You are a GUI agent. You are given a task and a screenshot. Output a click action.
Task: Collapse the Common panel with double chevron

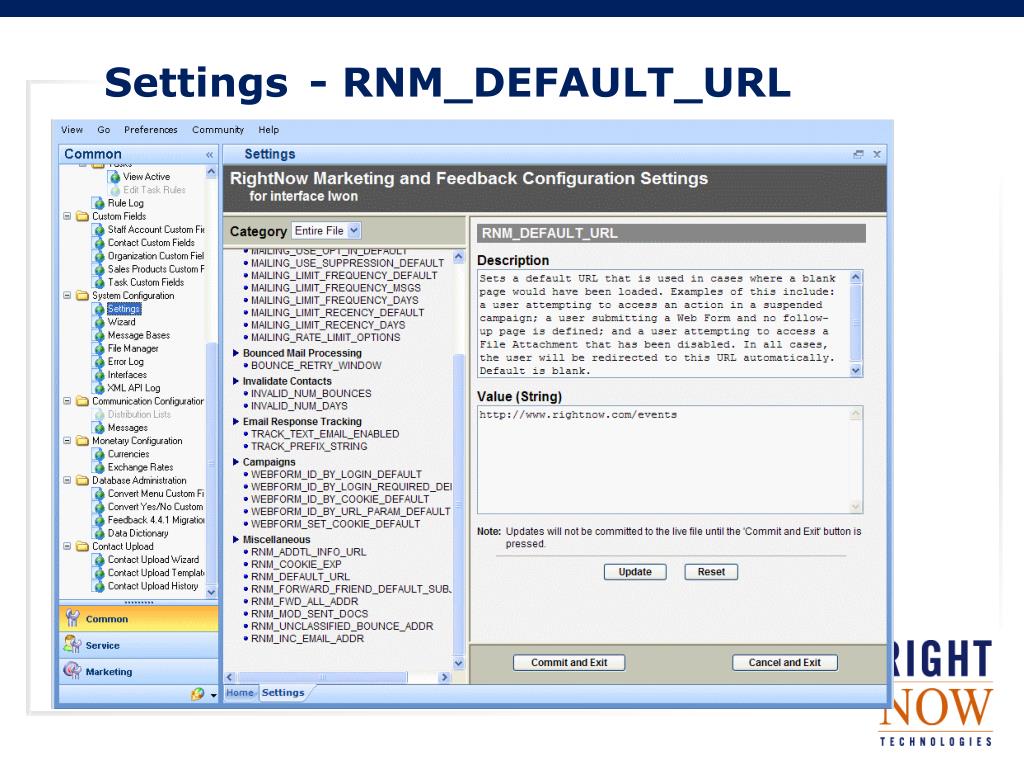pyautogui.click(x=210, y=155)
